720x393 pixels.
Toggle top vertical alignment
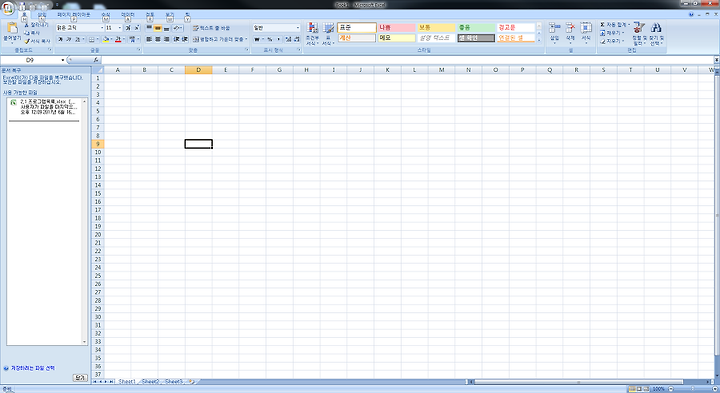[149, 28]
